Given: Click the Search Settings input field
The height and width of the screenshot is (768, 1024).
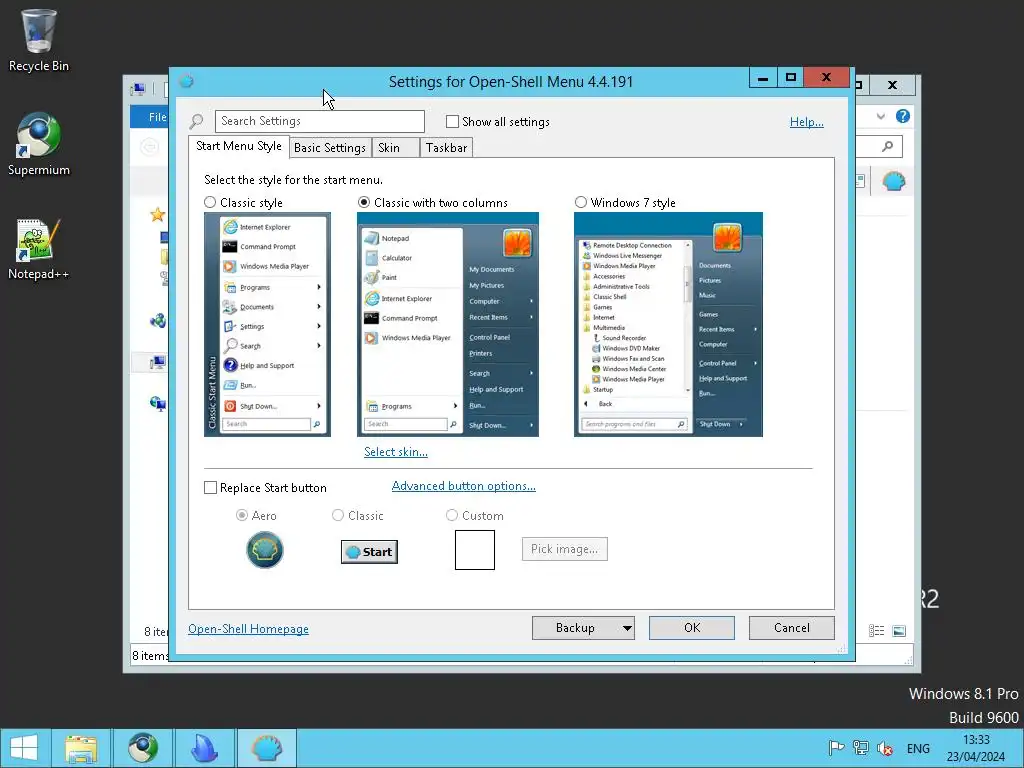Looking at the screenshot, I should pos(319,121).
